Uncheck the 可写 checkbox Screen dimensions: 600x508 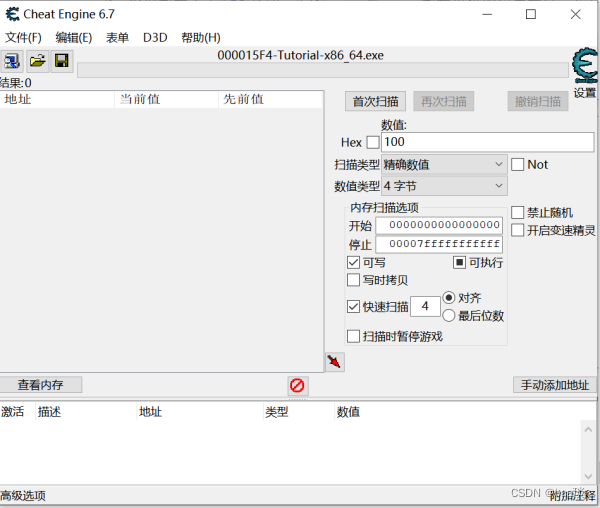point(353,262)
